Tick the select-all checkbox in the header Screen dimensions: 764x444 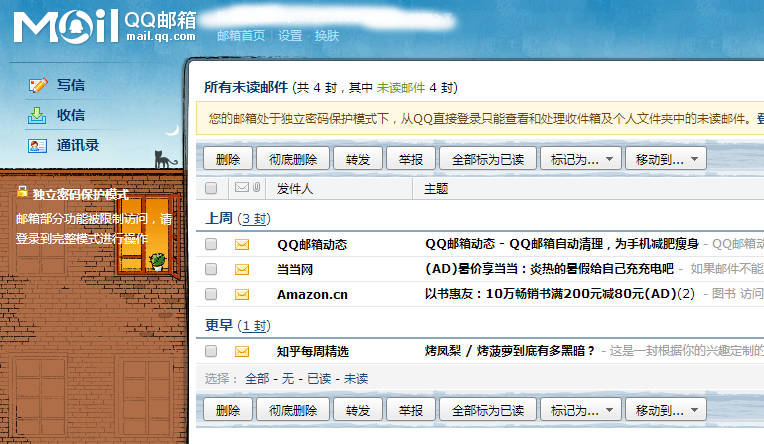pyautogui.click(x=211, y=188)
